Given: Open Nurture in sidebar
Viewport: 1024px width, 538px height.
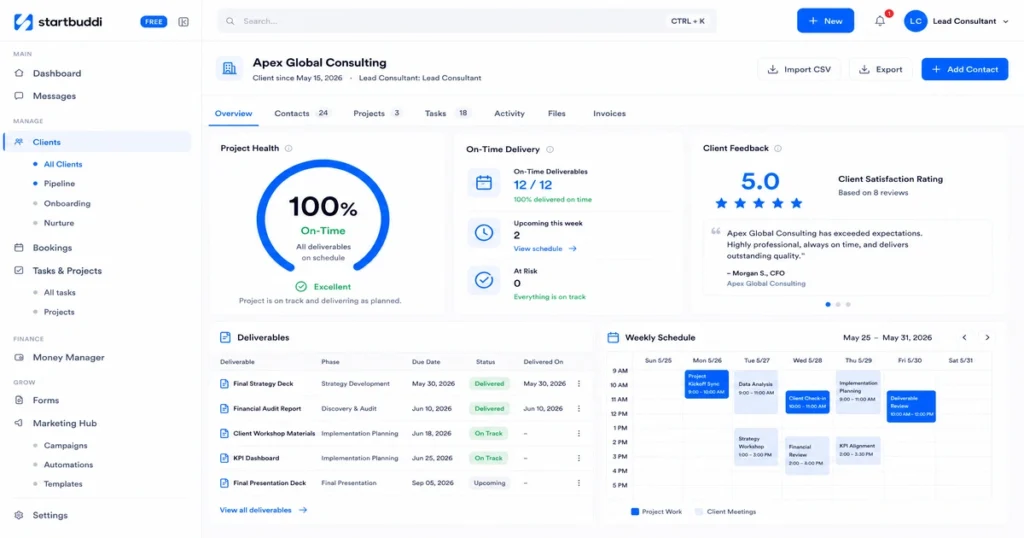Looking at the screenshot, I should pyautogui.click(x=59, y=223).
